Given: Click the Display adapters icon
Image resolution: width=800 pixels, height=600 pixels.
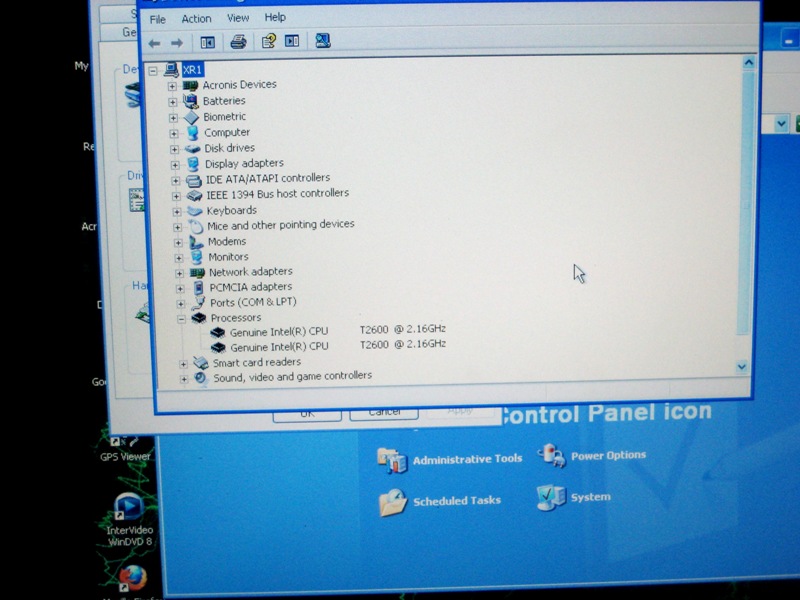Looking at the screenshot, I should [x=193, y=164].
